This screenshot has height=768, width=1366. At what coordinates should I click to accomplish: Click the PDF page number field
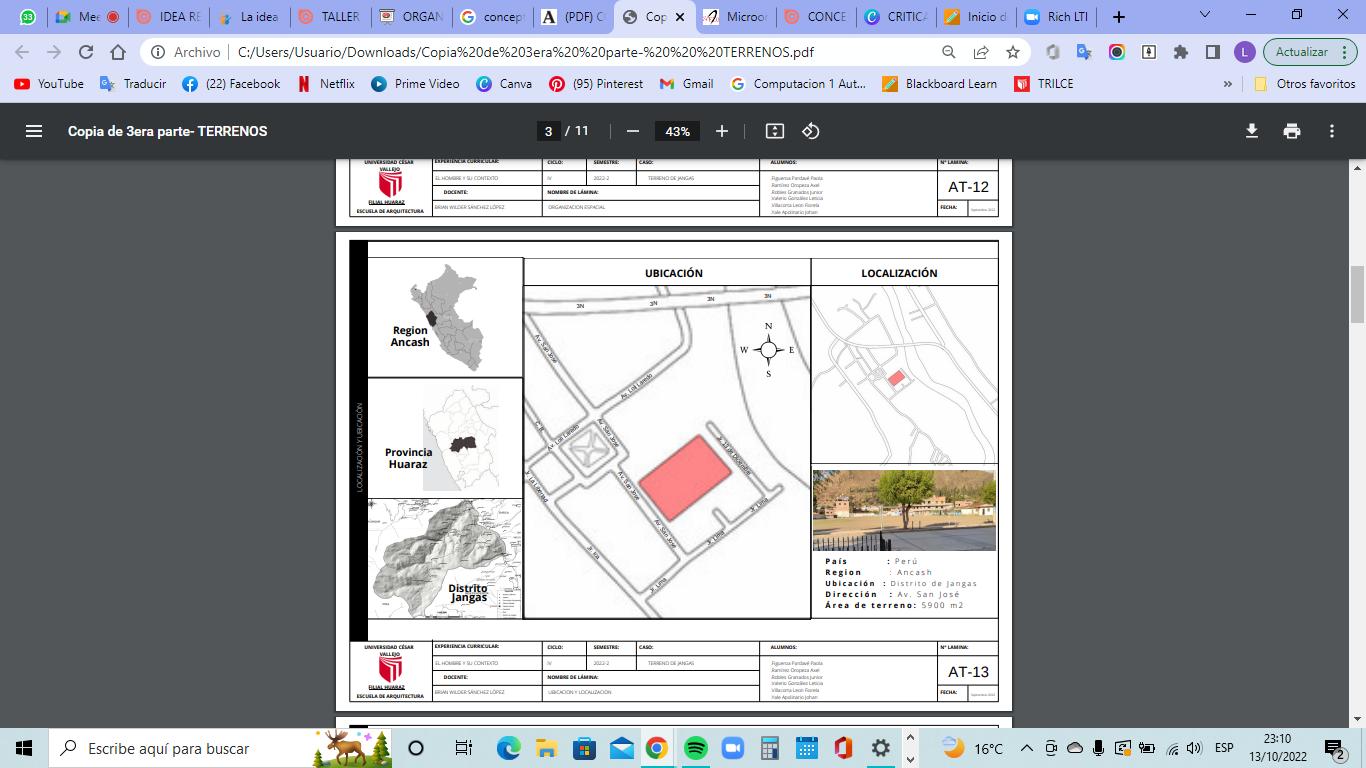point(548,131)
